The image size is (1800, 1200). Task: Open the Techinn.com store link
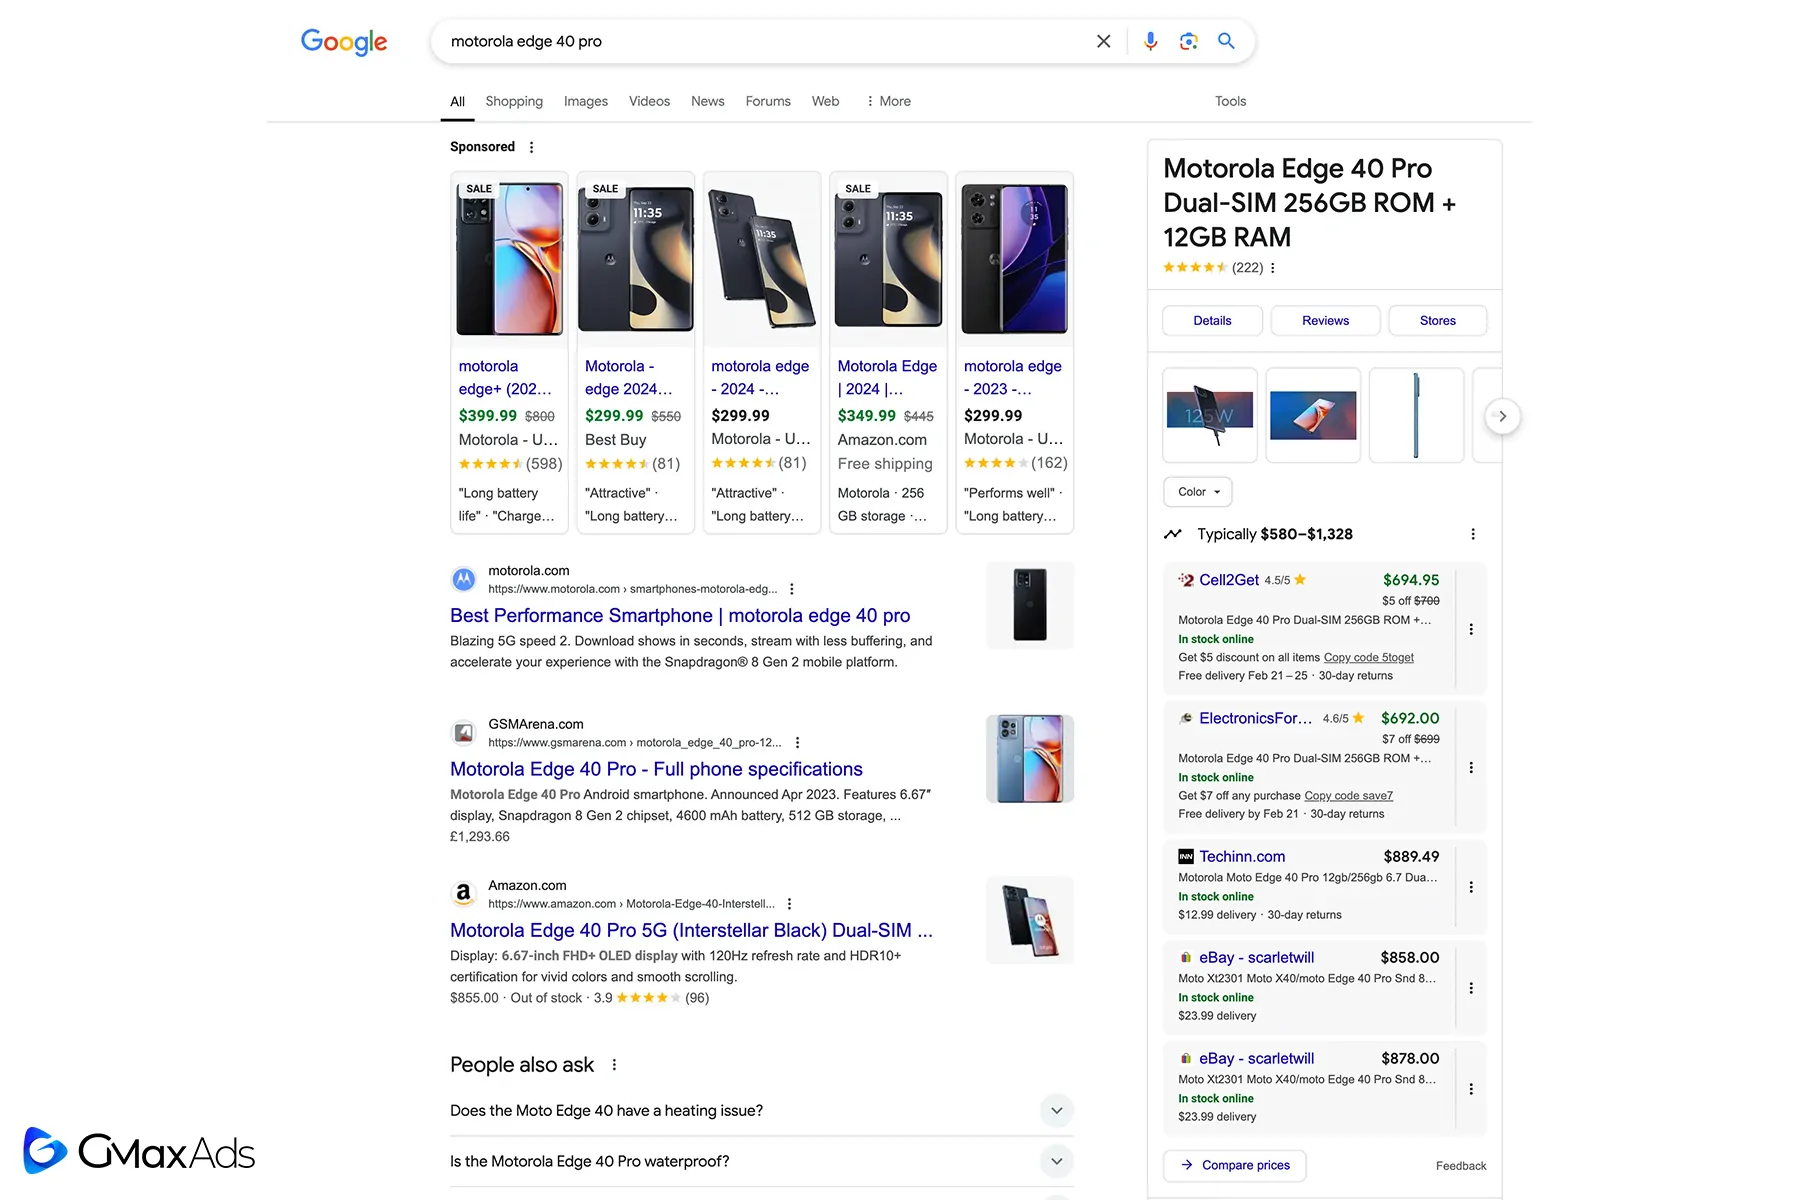tap(1242, 857)
